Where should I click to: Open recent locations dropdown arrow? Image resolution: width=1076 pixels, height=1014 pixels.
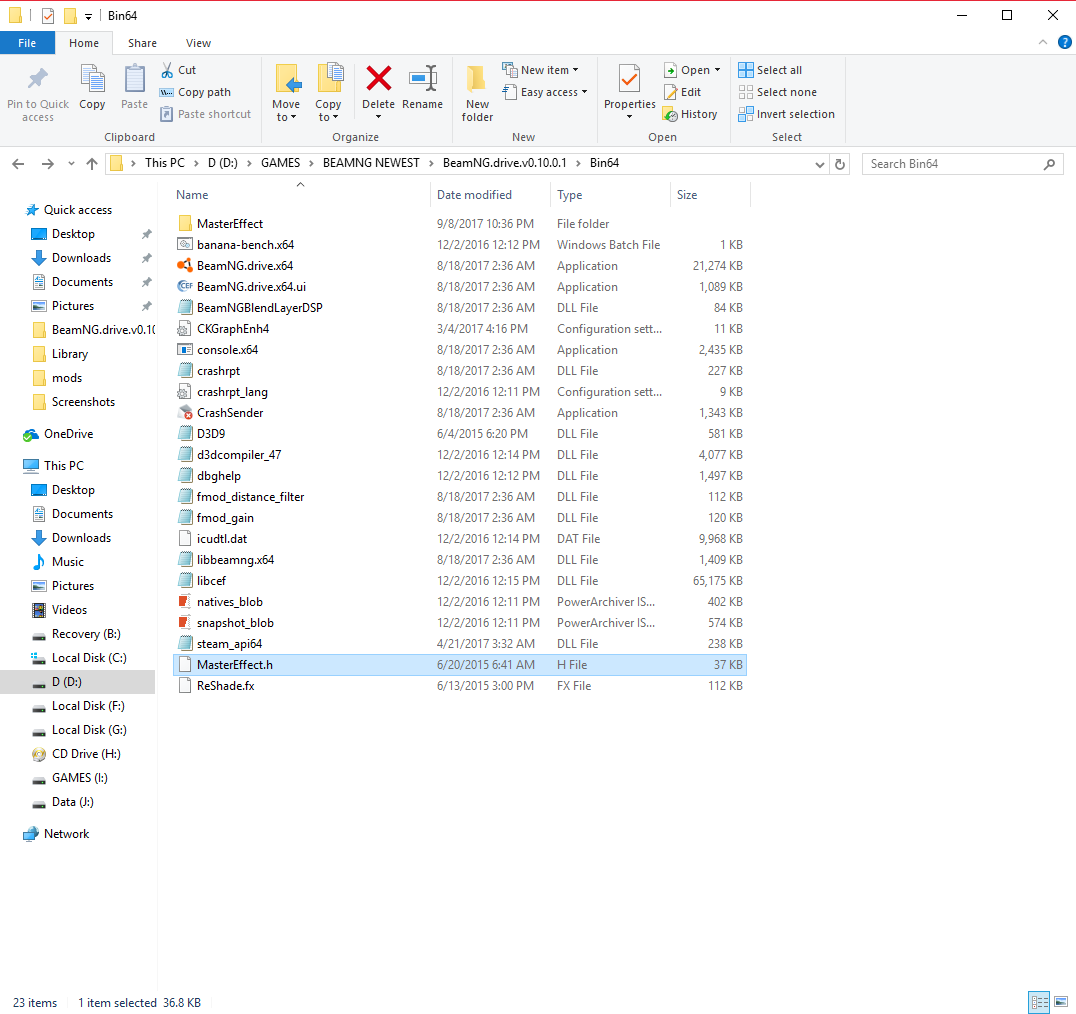[71, 164]
